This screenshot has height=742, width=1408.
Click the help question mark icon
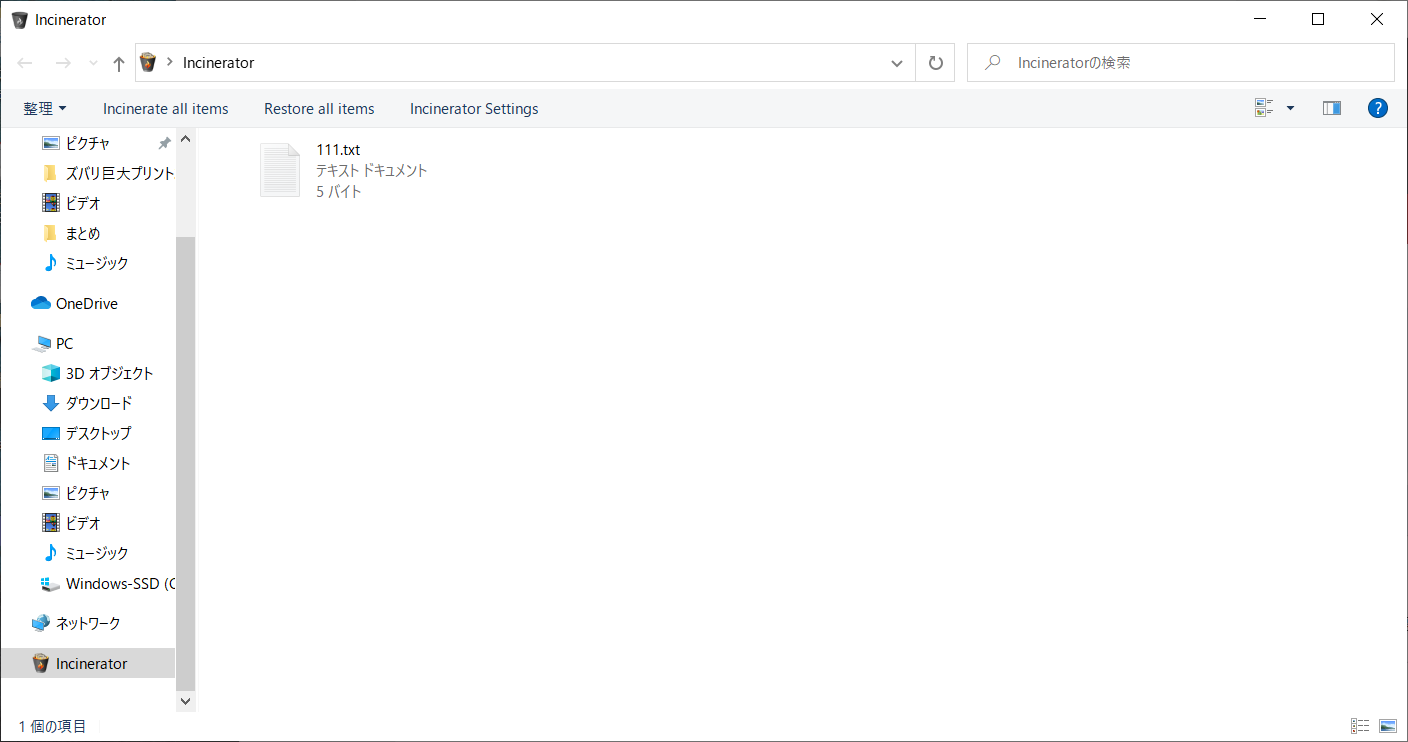pos(1377,108)
